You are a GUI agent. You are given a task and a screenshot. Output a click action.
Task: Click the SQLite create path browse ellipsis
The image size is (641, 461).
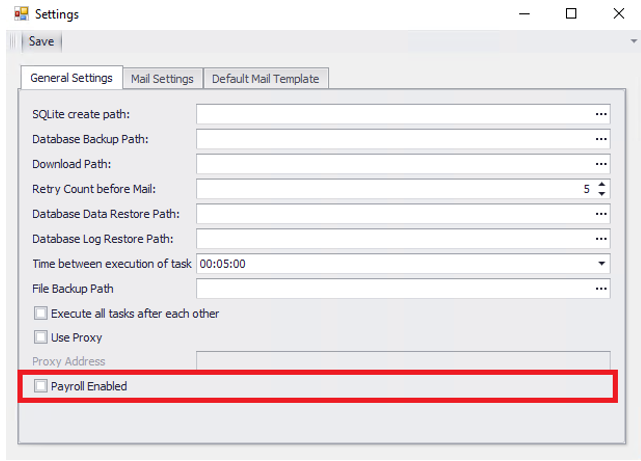pos(601,114)
